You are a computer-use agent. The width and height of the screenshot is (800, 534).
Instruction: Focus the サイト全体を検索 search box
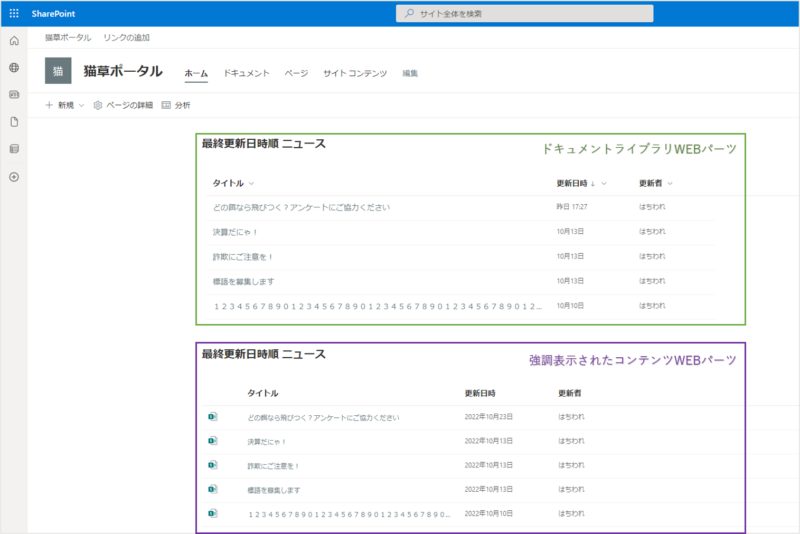pyautogui.click(x=525, y=13)
